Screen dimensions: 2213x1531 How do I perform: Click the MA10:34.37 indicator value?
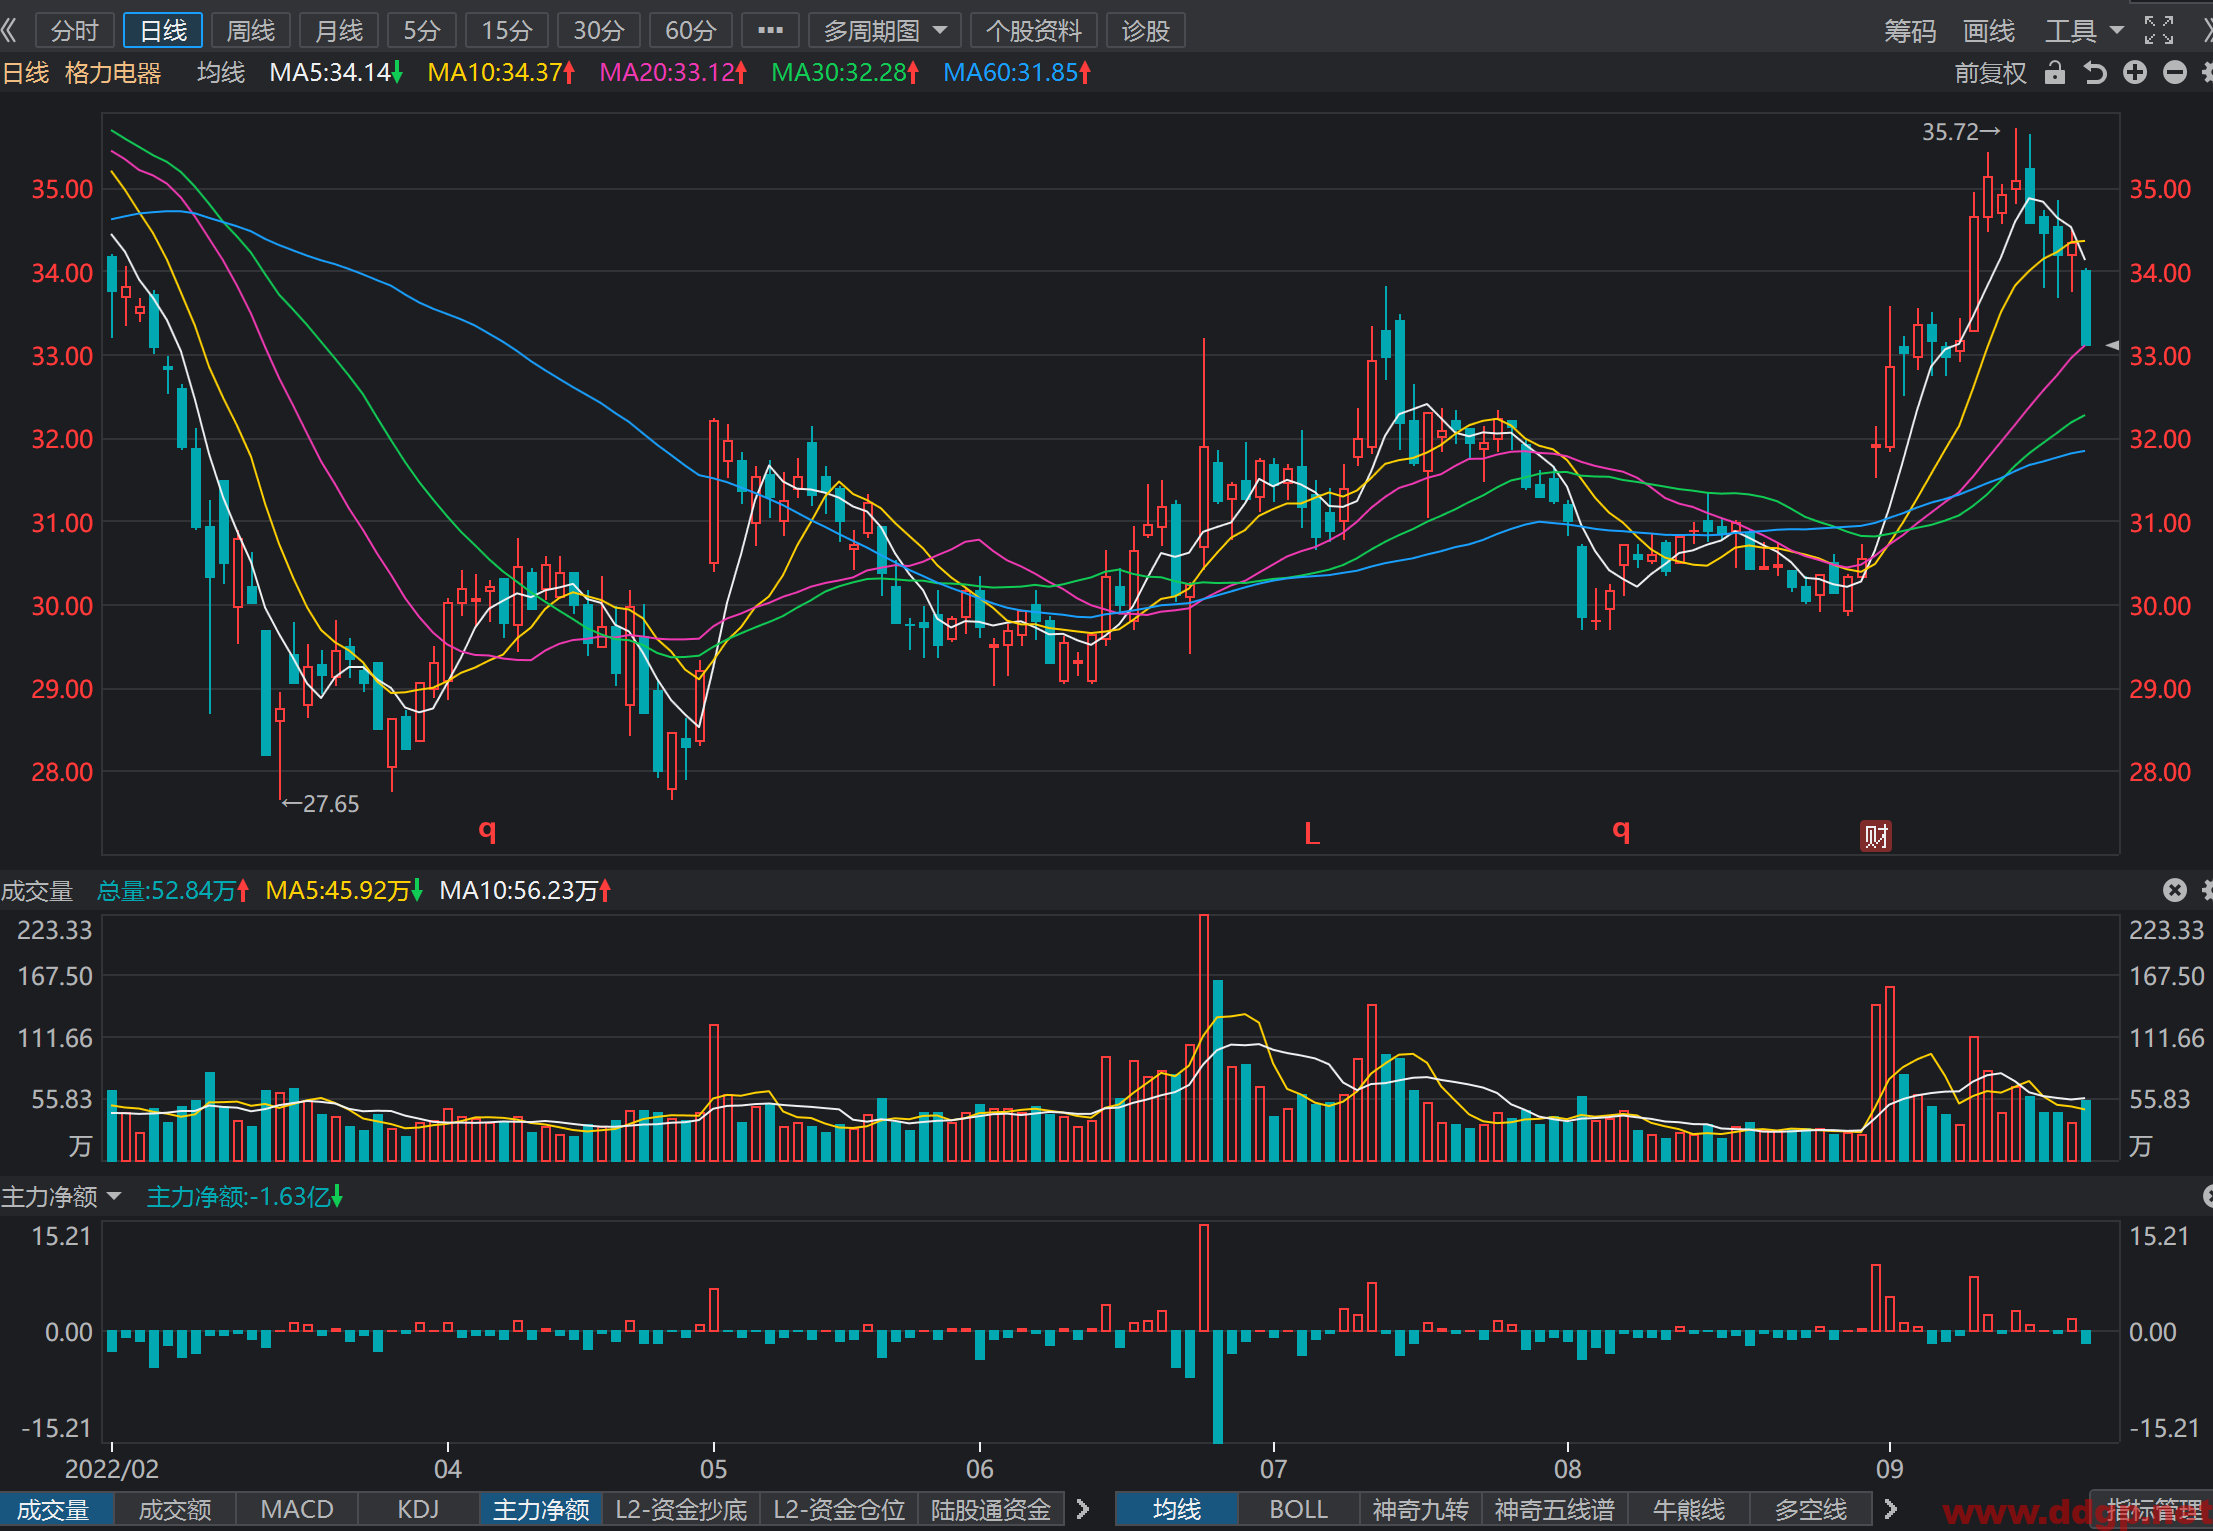pos(501,72)
